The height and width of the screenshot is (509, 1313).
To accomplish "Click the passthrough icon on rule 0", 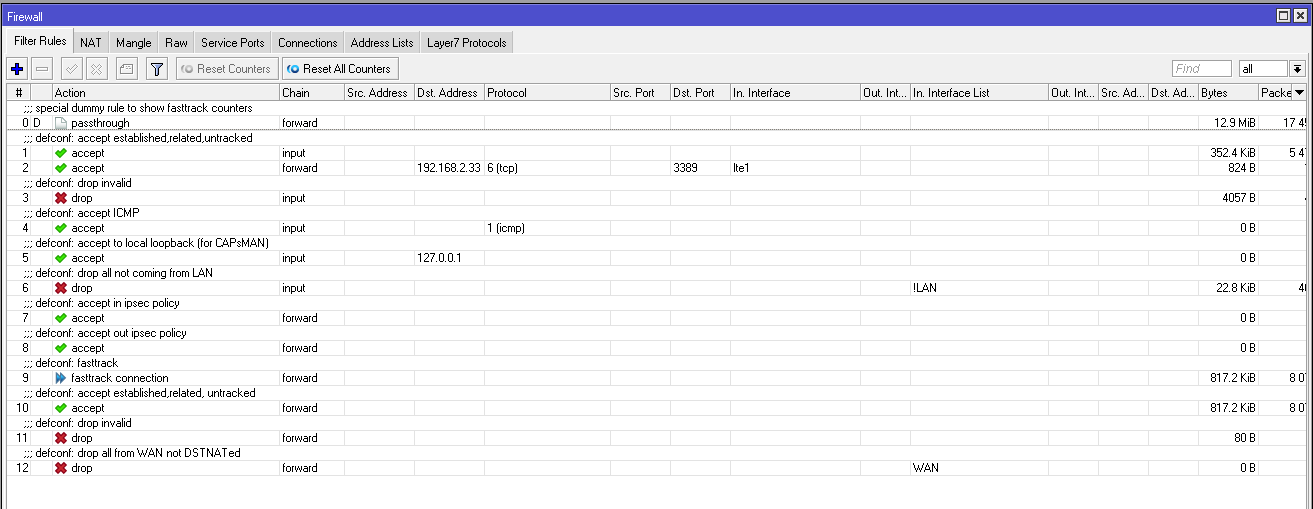I will [61, 123].
